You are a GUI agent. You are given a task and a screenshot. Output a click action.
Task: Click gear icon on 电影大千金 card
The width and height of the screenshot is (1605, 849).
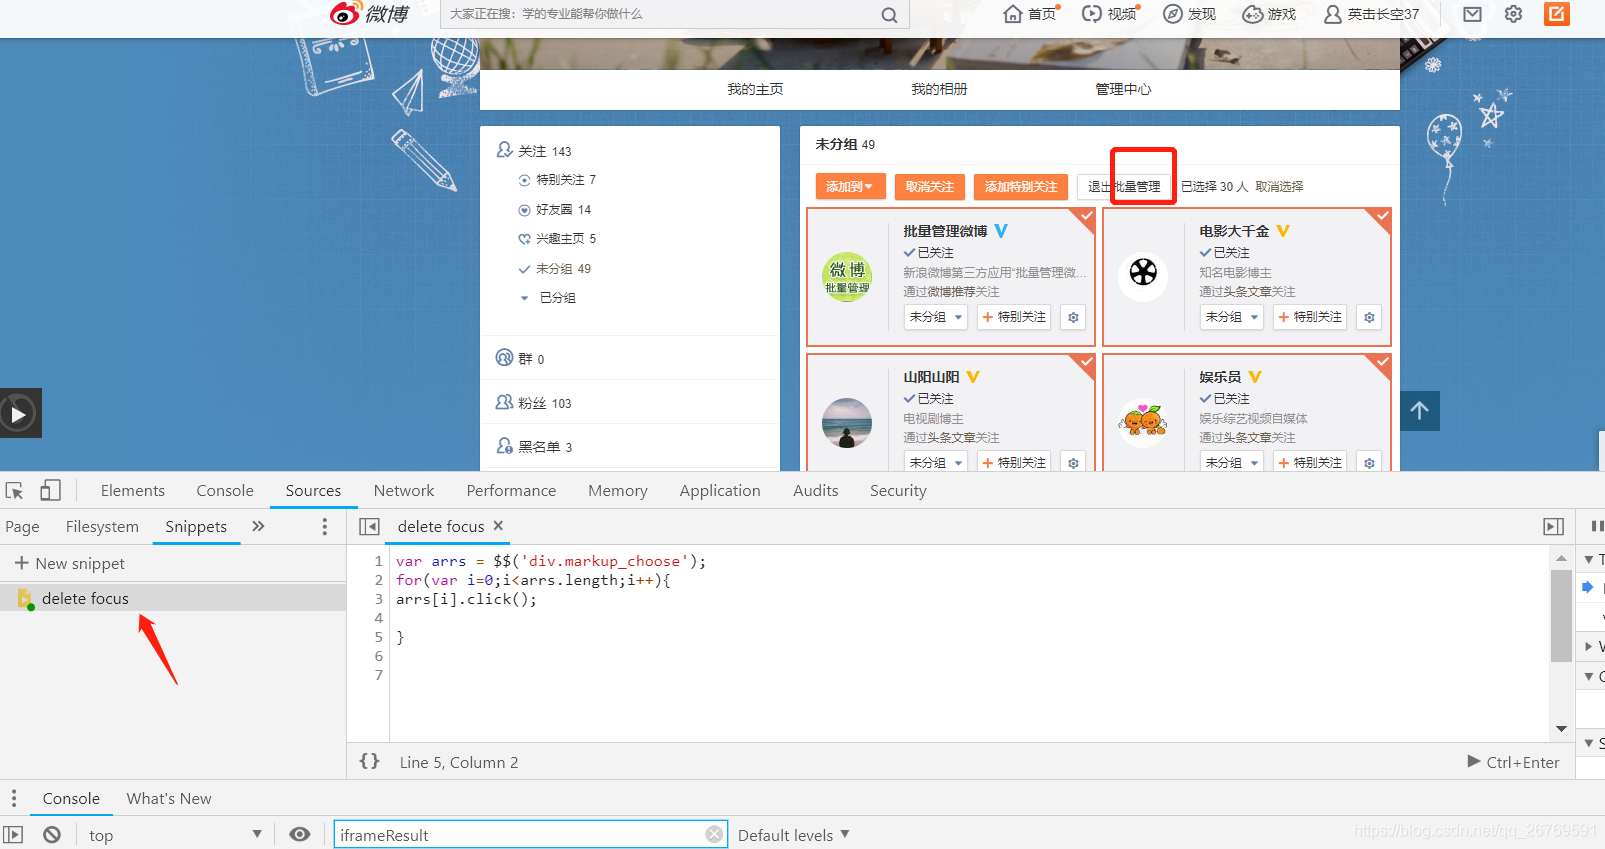pos(1369,317)
